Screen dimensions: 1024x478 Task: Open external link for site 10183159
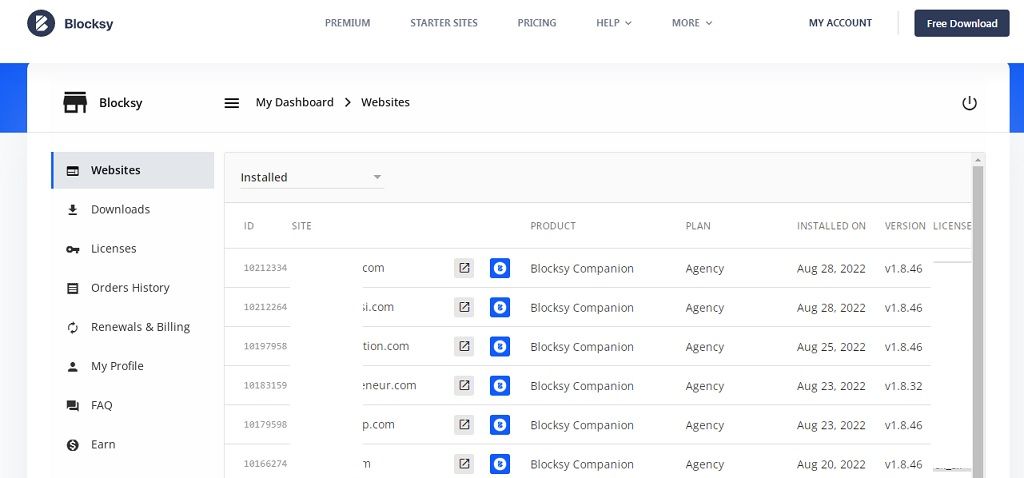click(464, 385)
